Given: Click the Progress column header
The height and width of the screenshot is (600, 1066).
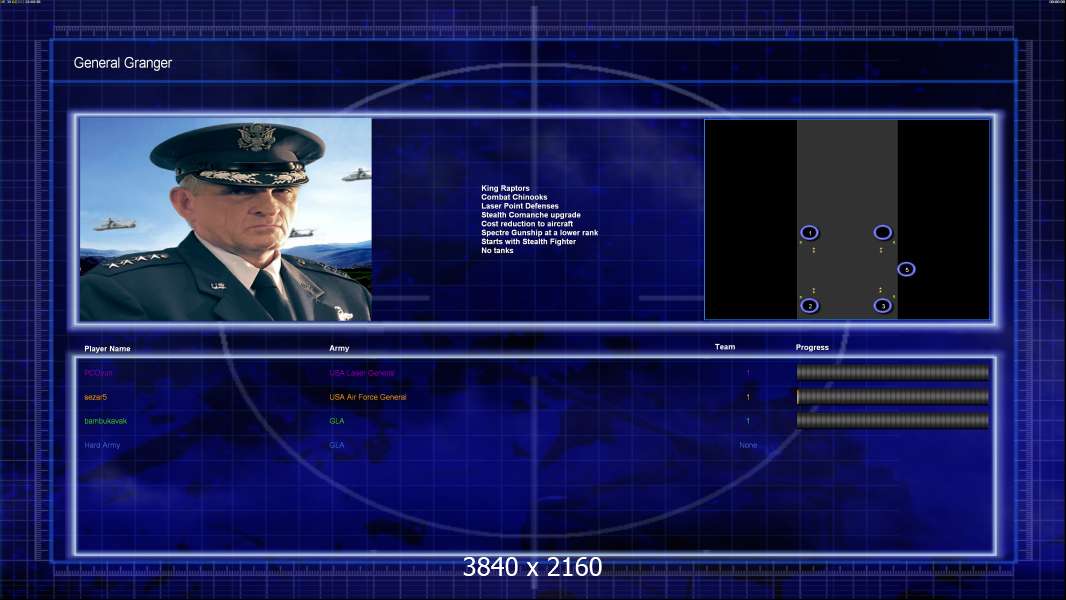Looking at the screenshot, I should [812, 347].
